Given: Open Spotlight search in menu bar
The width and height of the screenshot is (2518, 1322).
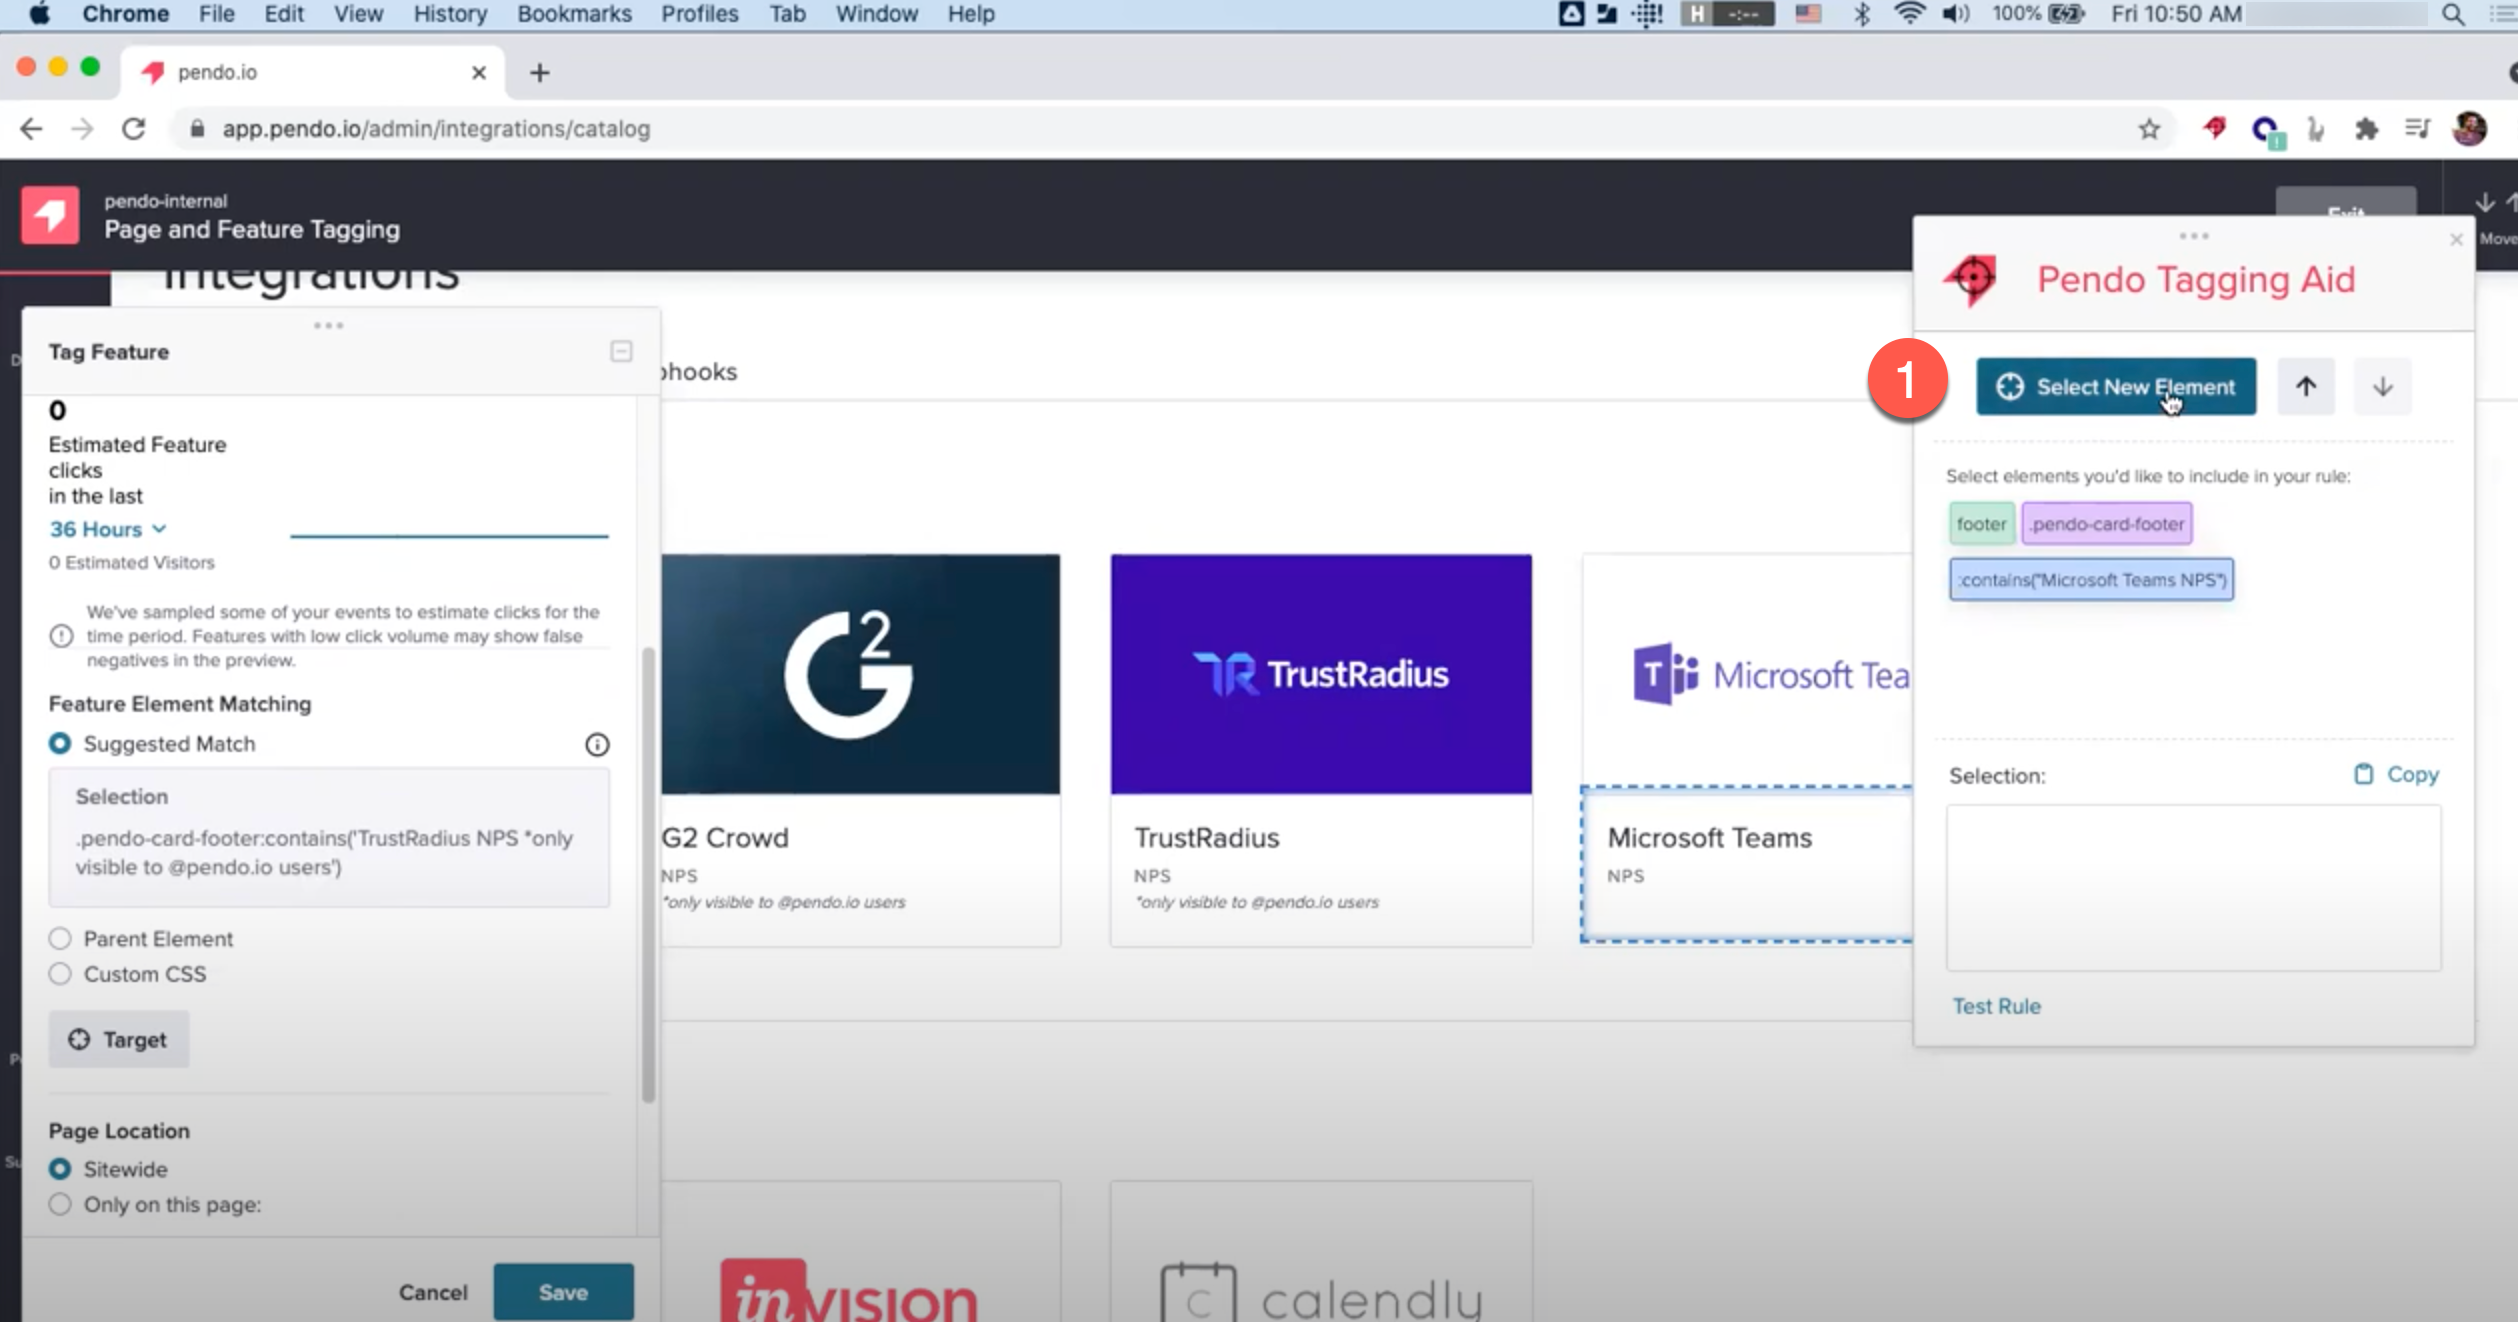Looking at the screenshot, I should (2452, 14).
